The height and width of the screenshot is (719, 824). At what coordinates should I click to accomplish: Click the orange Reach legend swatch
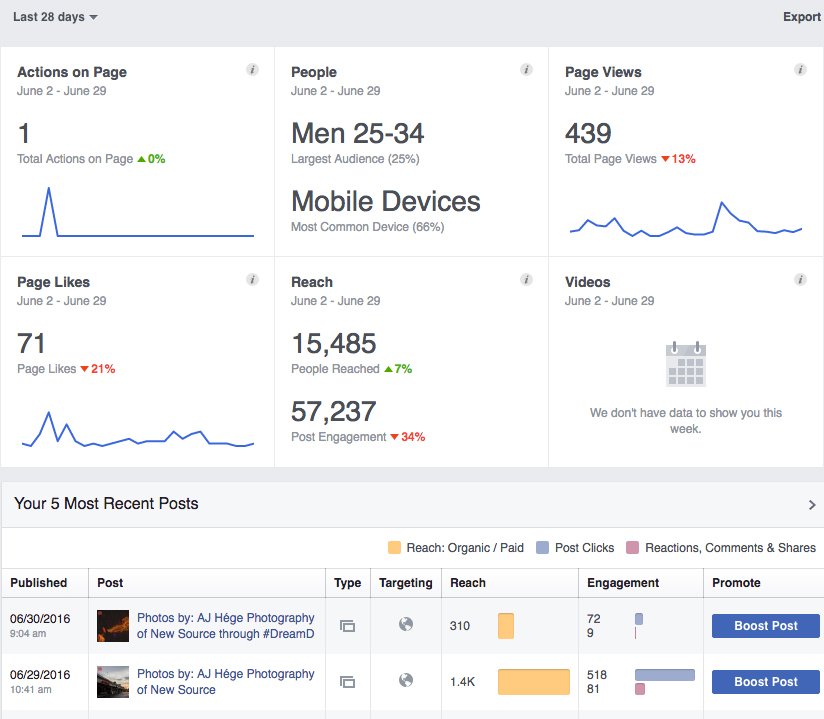(x=394, y=548)
